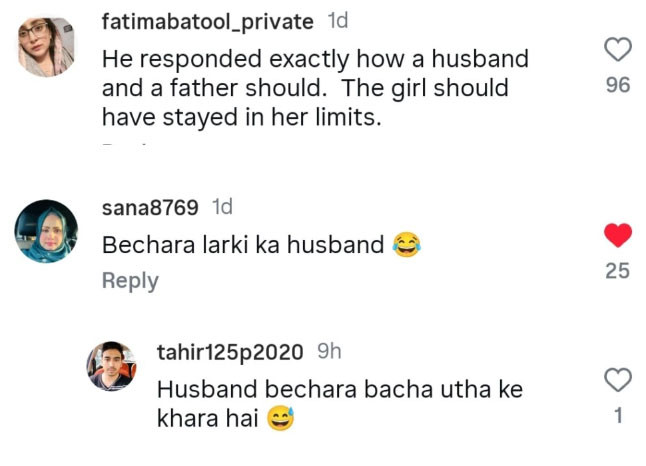
Task: Select the reply text "Husband bechara bacha utha ke"
Action: point(340,389)
